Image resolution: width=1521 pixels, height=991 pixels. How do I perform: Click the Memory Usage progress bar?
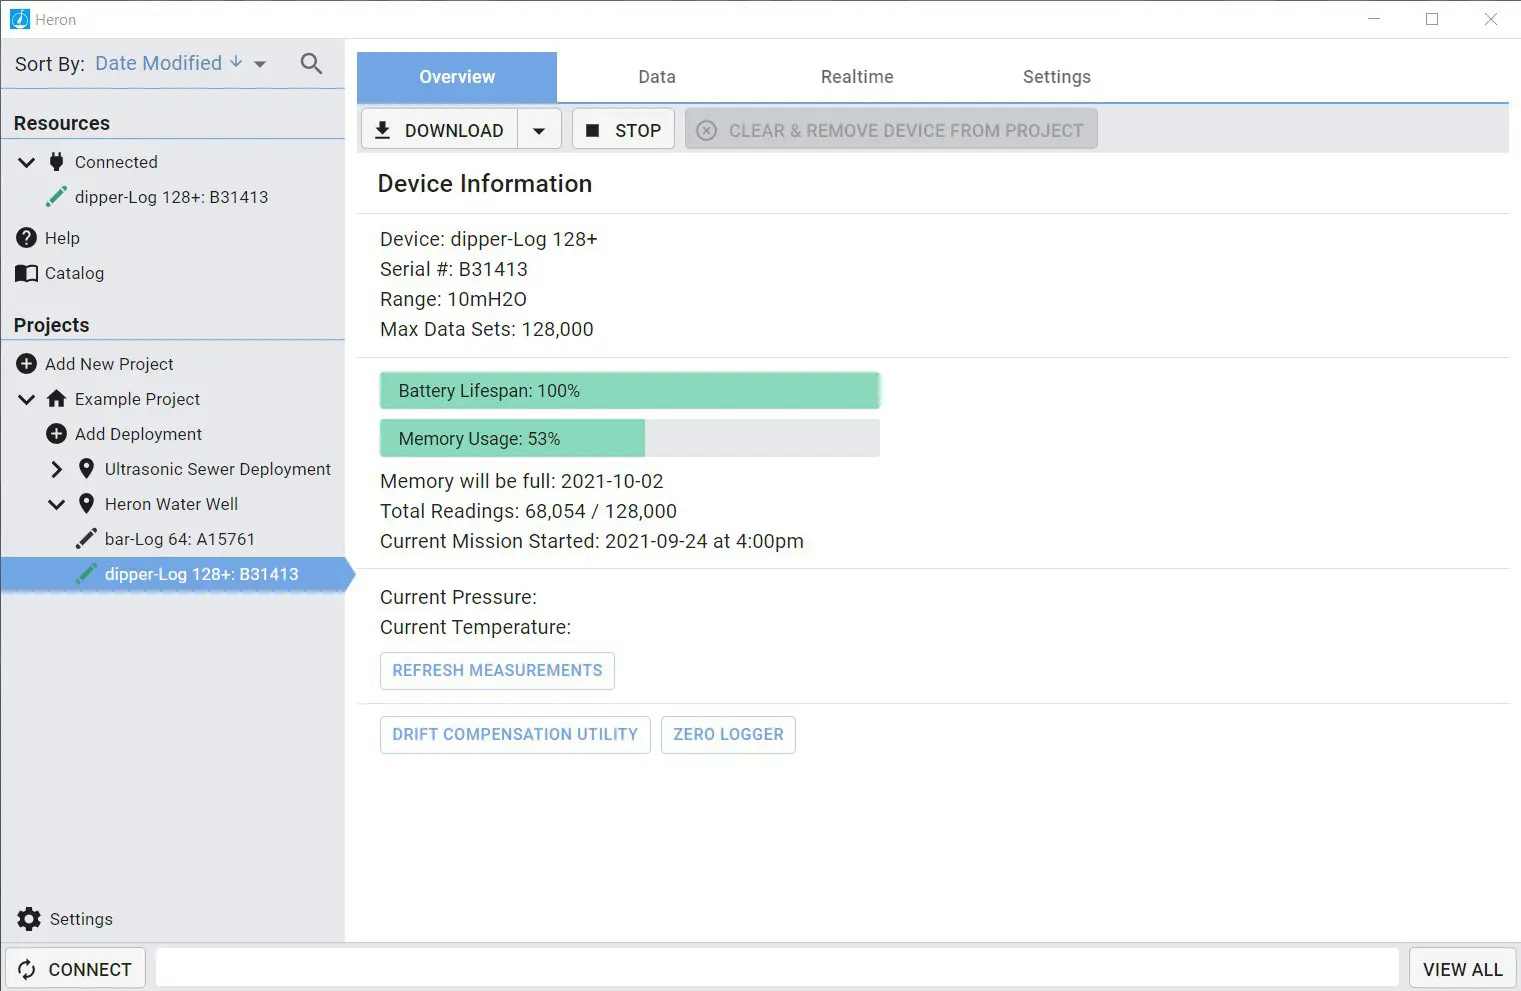629,439
